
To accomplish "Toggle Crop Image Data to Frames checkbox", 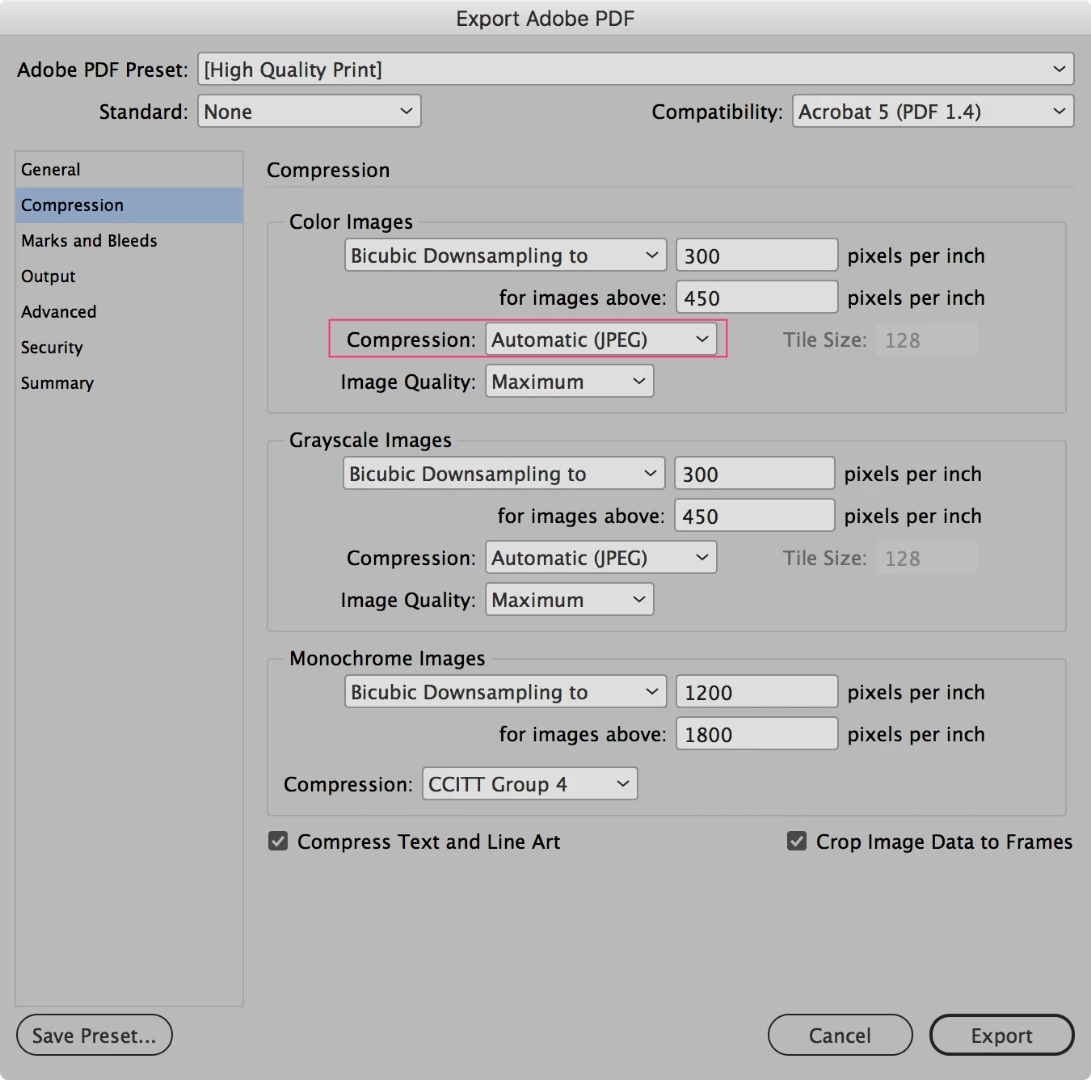I will point(797,841).
